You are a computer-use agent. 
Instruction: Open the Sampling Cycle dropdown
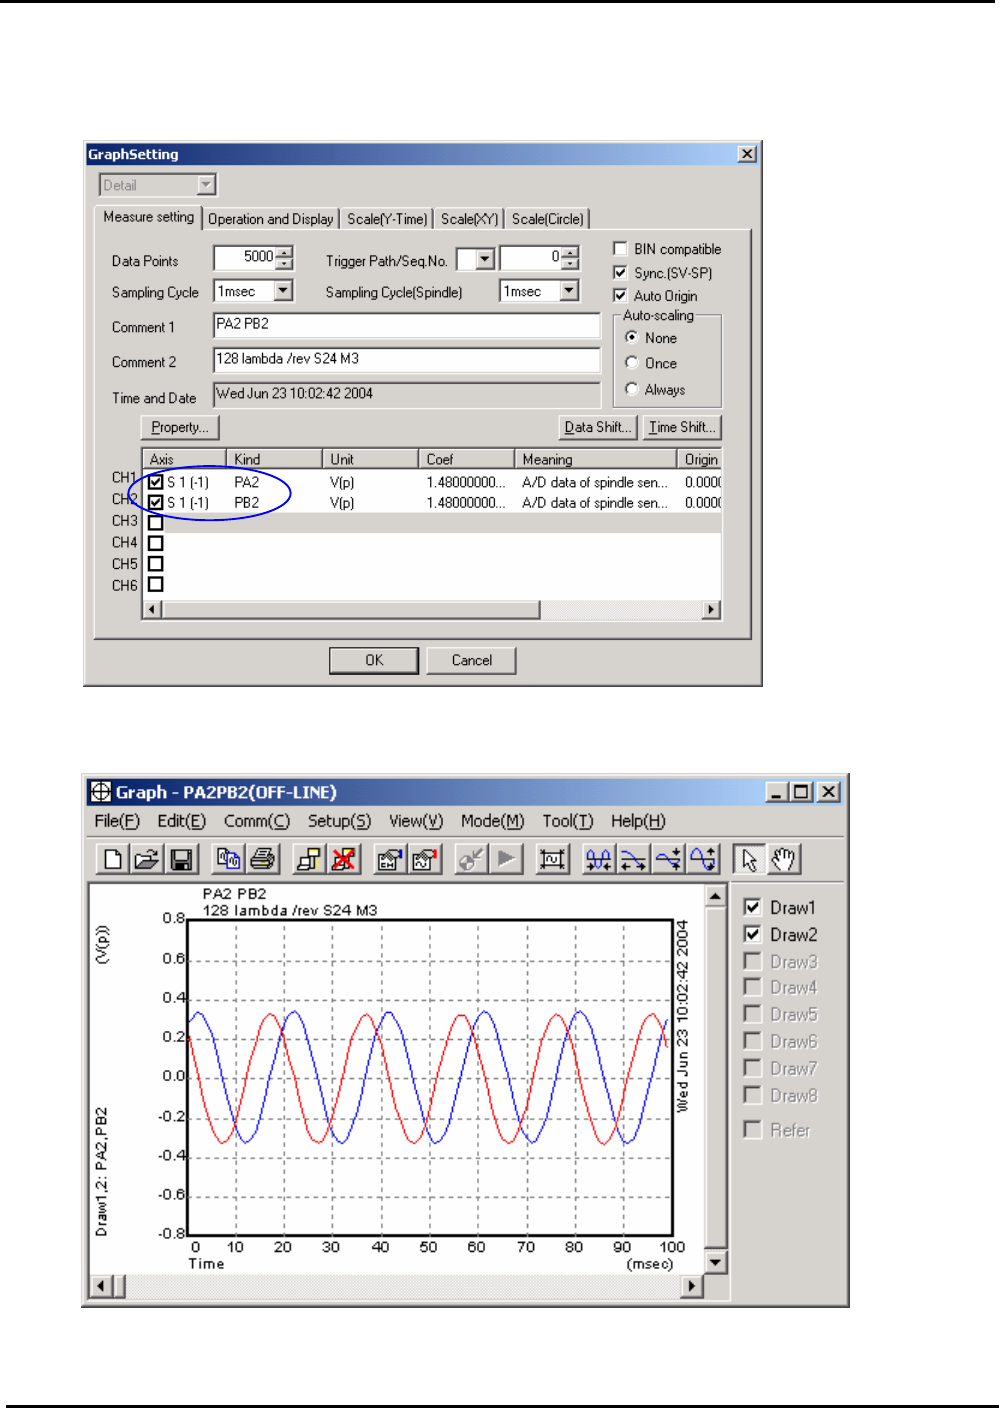pos(284,291)
